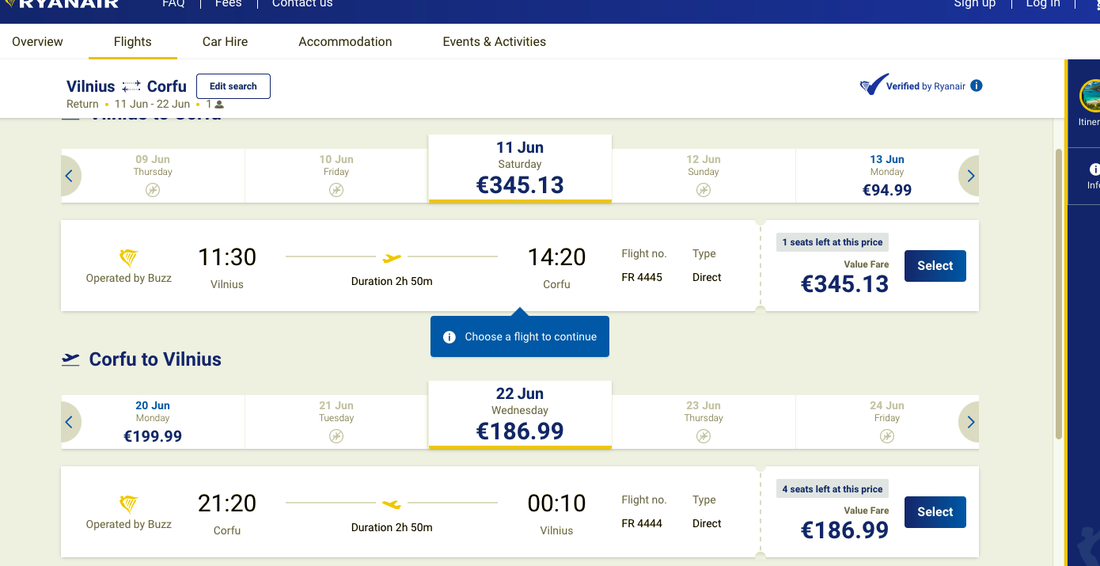Open the Accommodation tab

click(x=345, y=42)
